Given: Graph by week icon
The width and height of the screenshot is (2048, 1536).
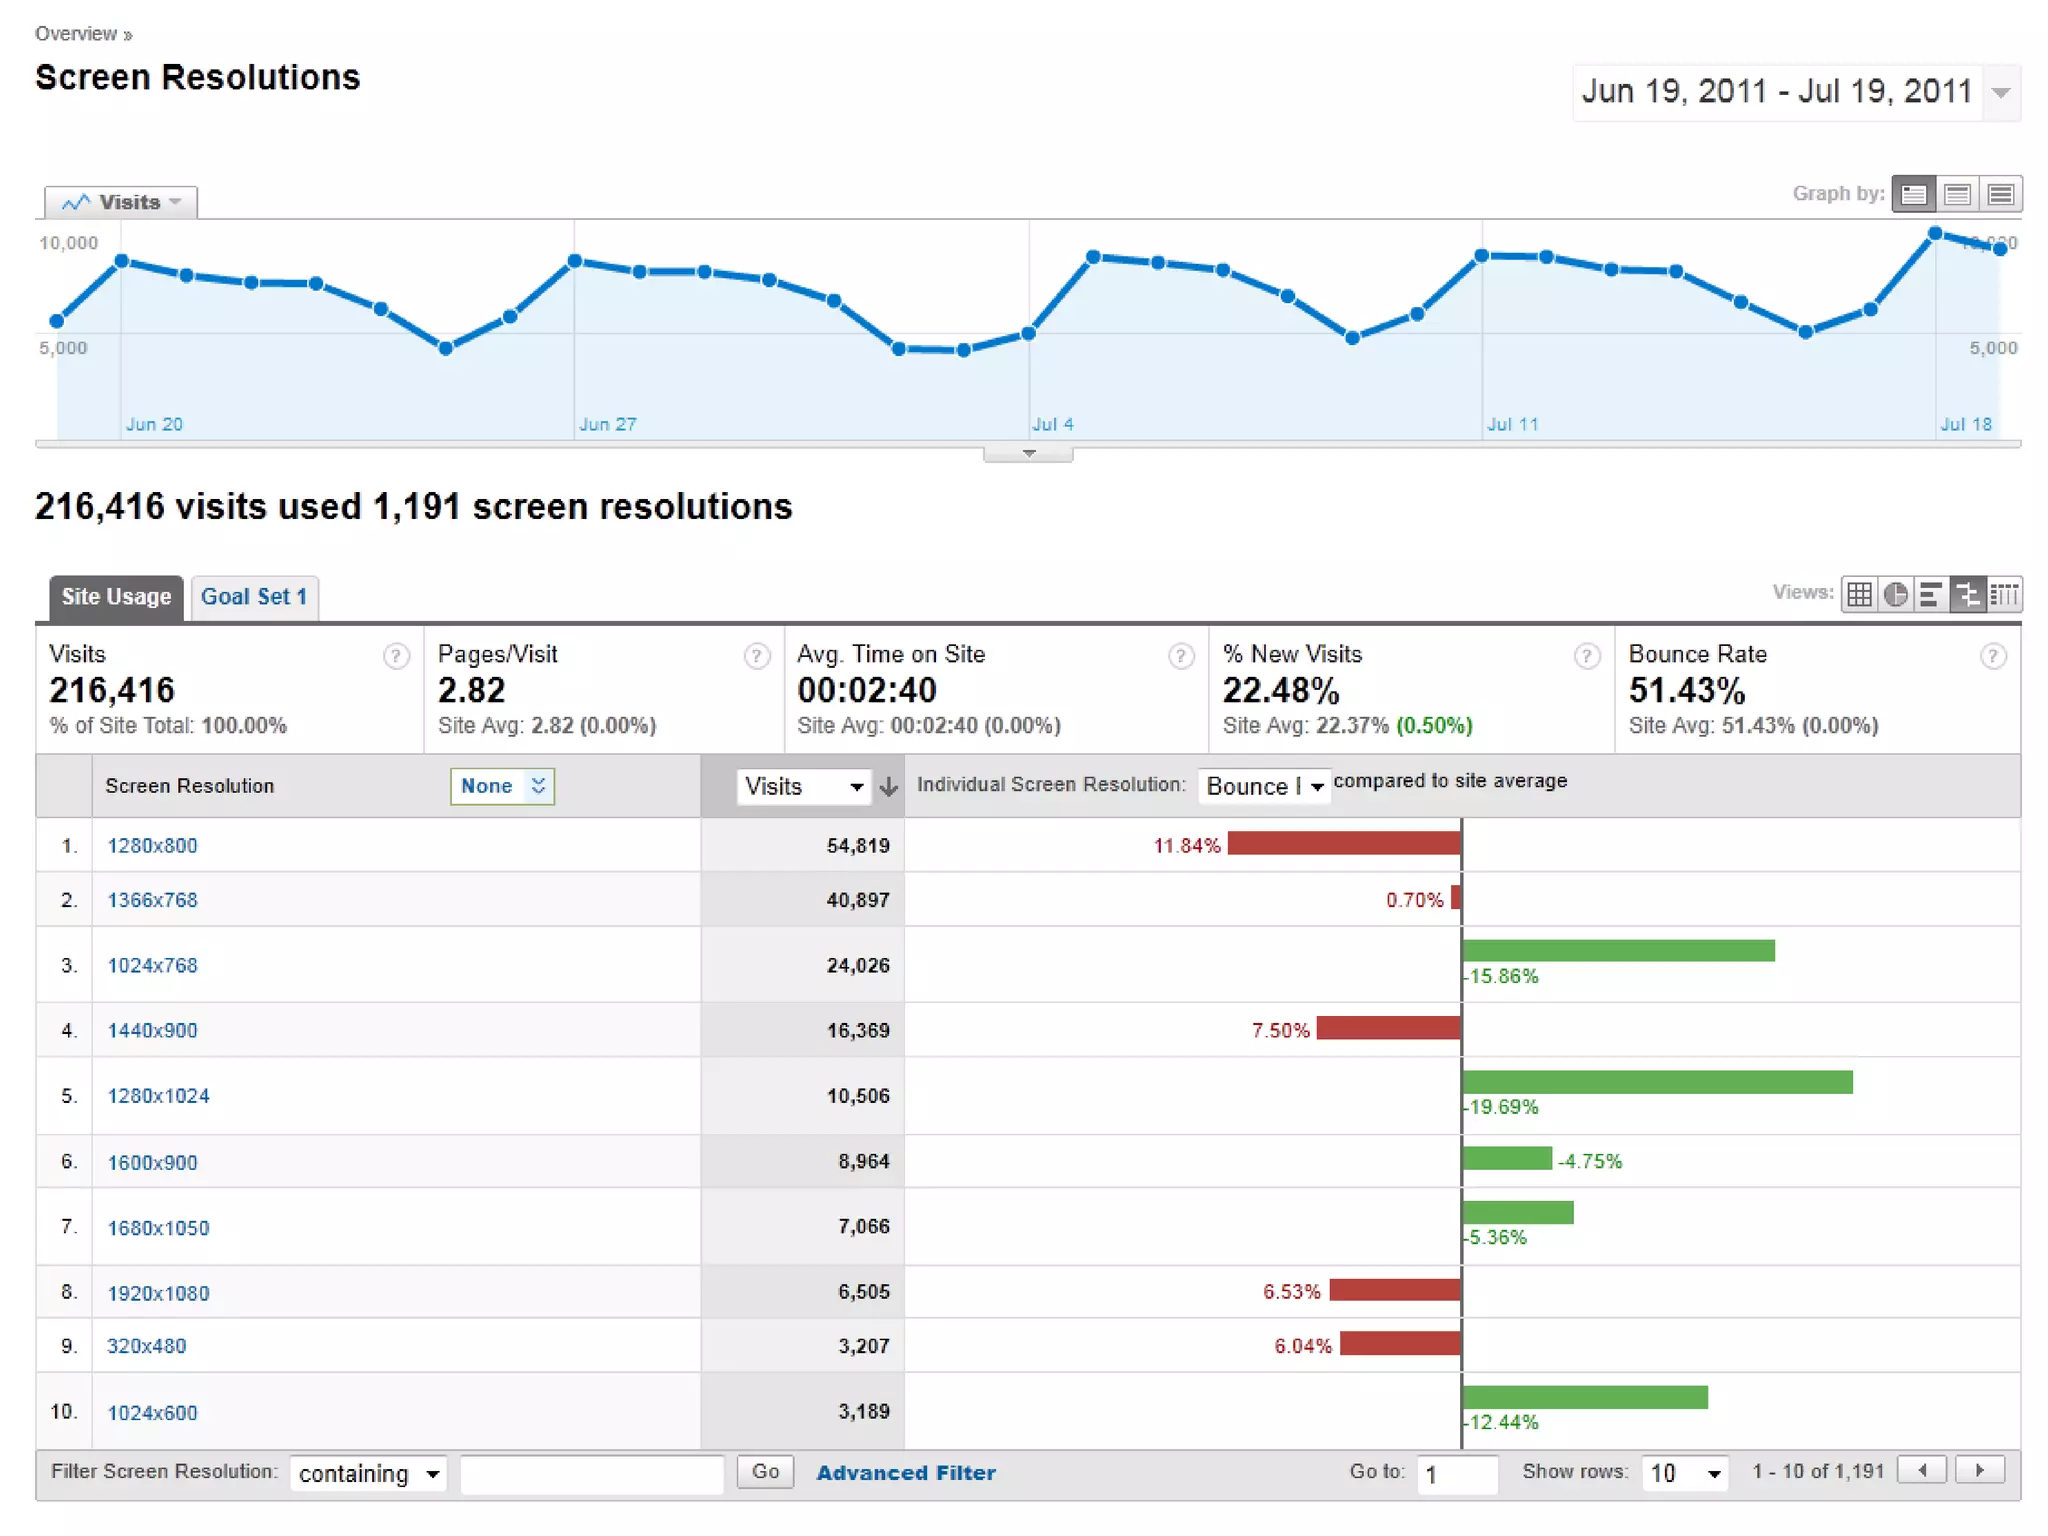Looking at the screenshot, I should 1958,194.
